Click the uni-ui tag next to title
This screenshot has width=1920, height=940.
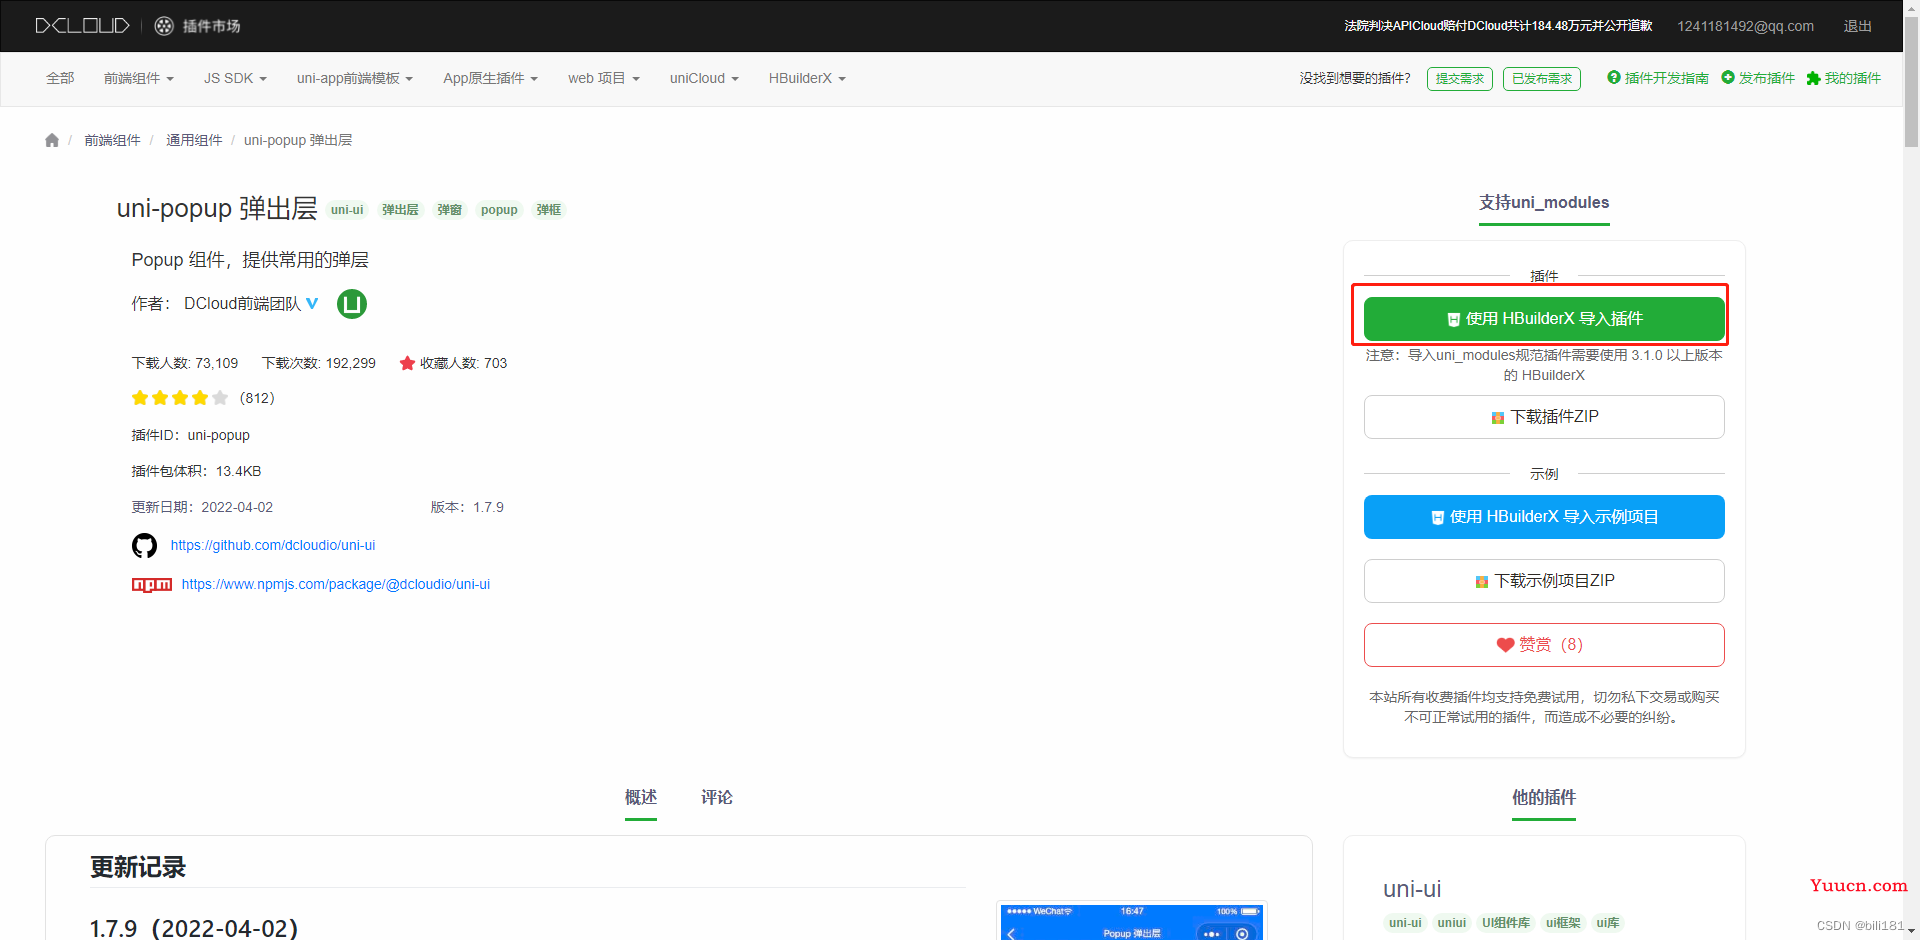(x=347, y=210)
